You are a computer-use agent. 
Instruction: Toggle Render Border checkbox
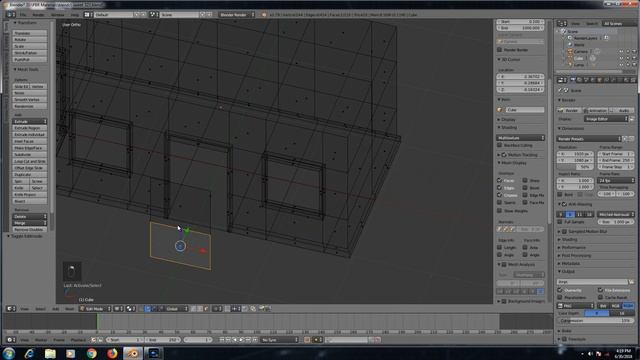(x=500, y=50)
